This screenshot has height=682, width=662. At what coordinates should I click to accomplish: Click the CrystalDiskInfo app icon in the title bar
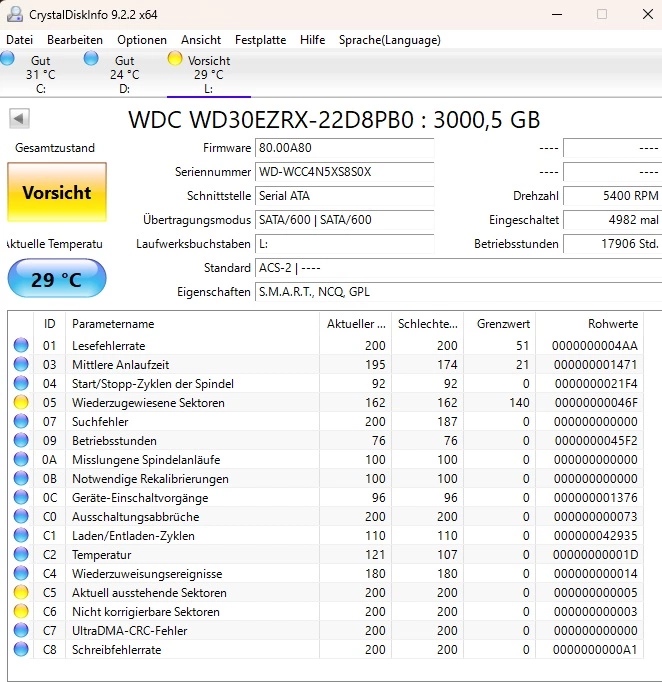(x=15, y=14)
